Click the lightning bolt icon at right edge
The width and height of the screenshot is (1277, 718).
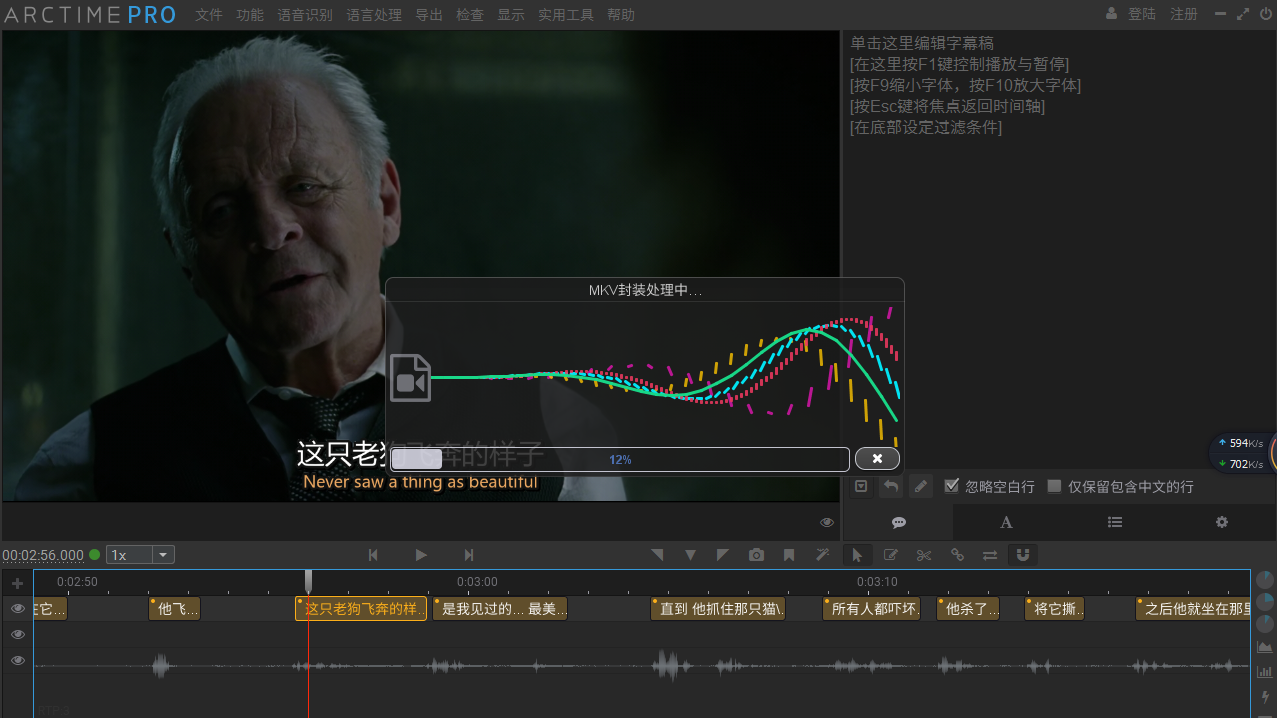pos(1265,696)
